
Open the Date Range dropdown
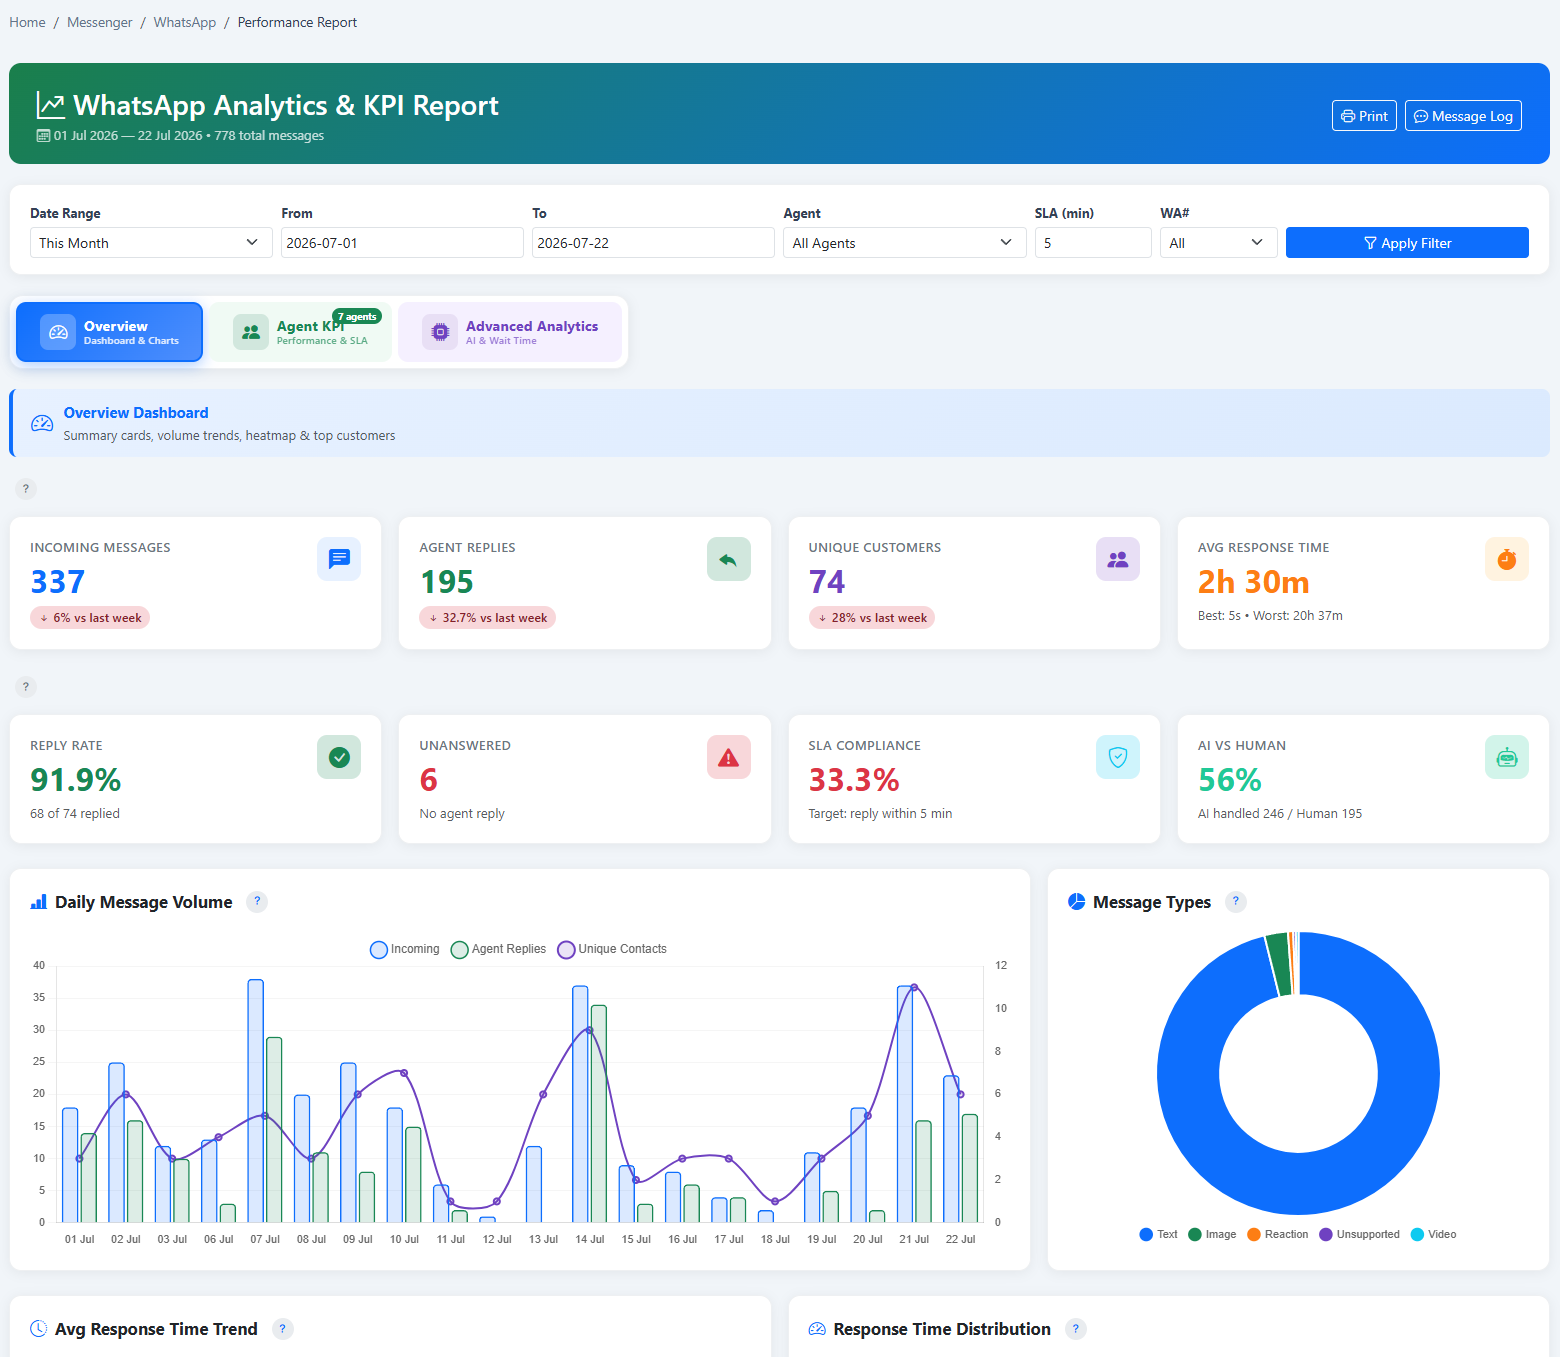(151, 243)
